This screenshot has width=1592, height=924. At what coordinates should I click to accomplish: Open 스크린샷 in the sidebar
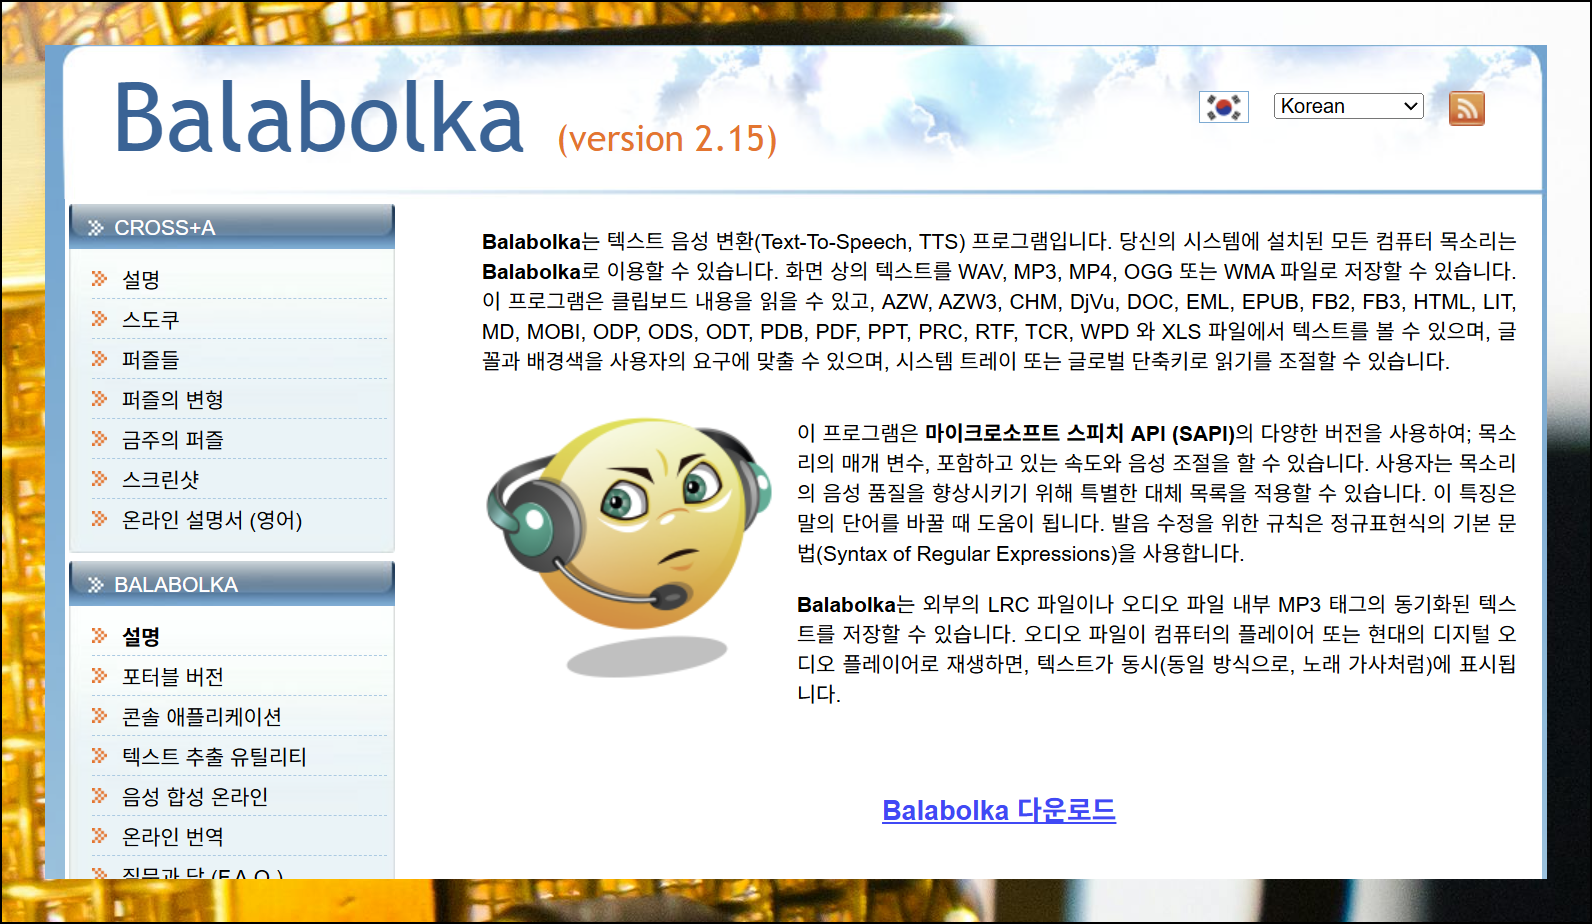tap(160, 480)
